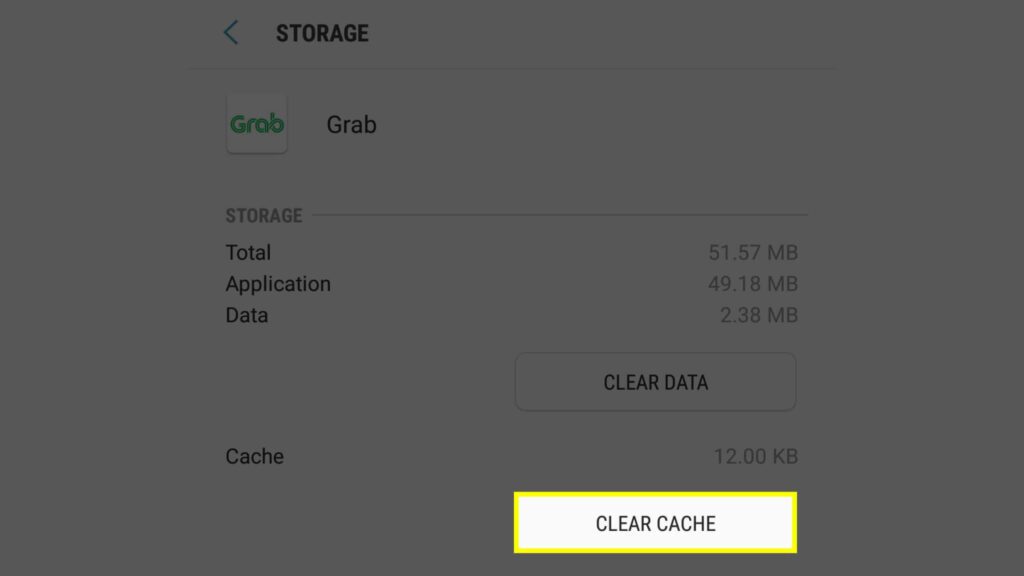Click the separator line under the title bar

512,69
